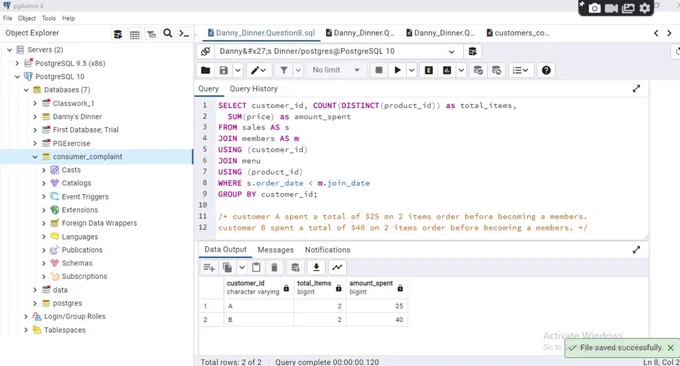Open query tool help icon
This screenshot has height=366, width=680.
pyautogui.click(x=546, y=70)
